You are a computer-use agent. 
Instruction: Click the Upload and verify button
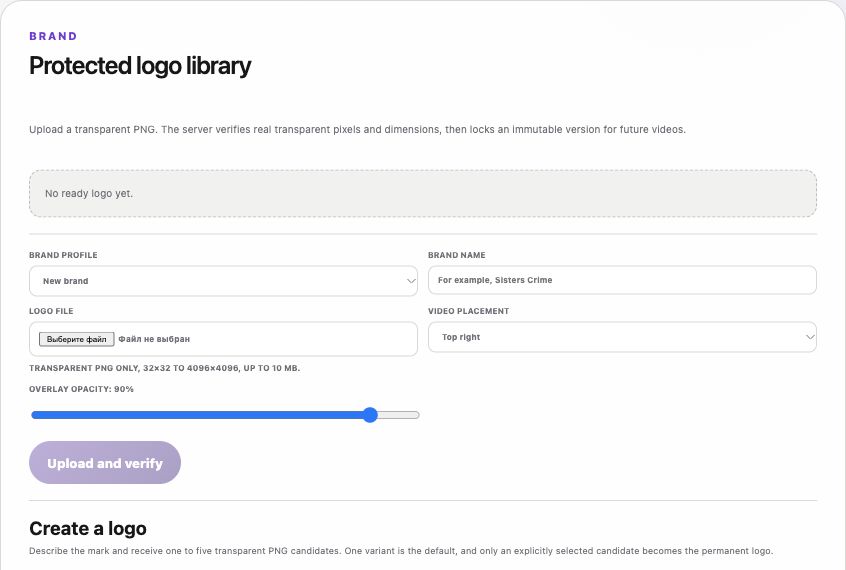coord(105,463)
